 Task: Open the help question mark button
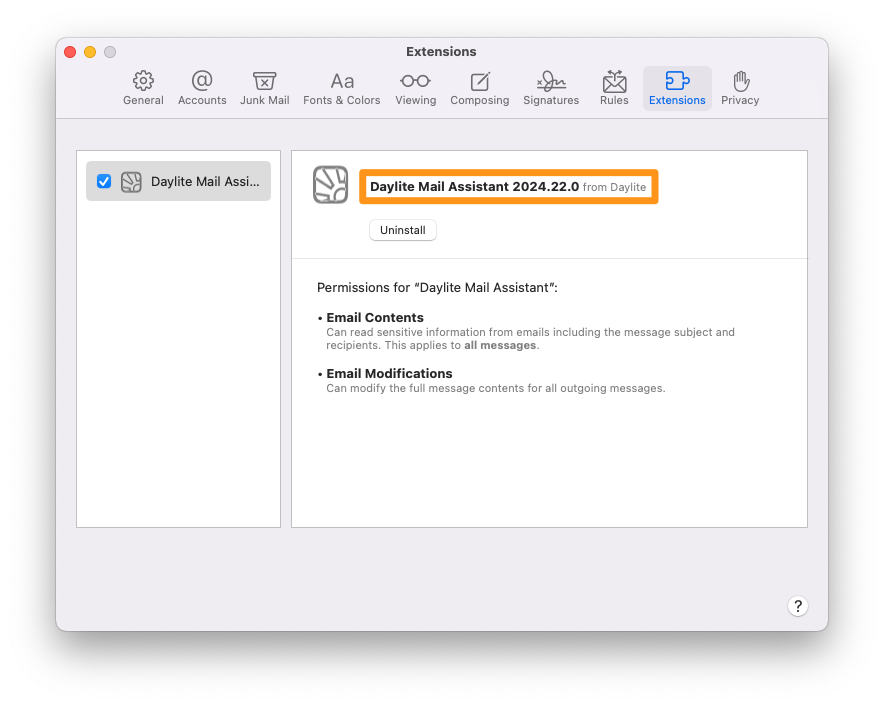(798, 606)
